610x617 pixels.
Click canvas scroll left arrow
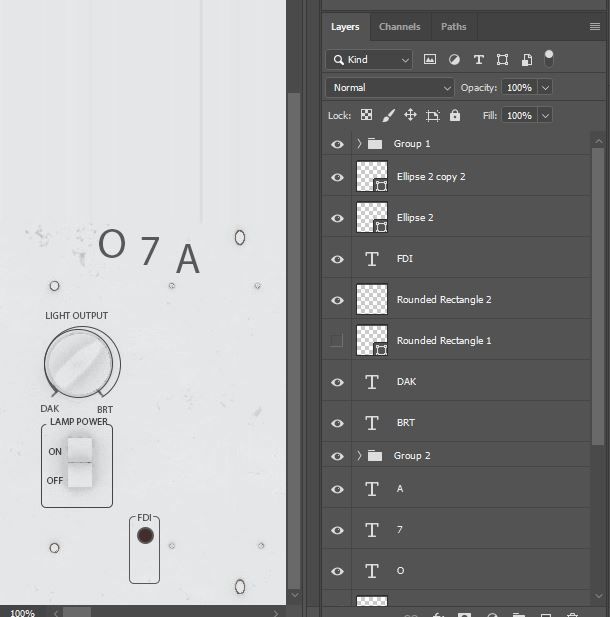55,613
